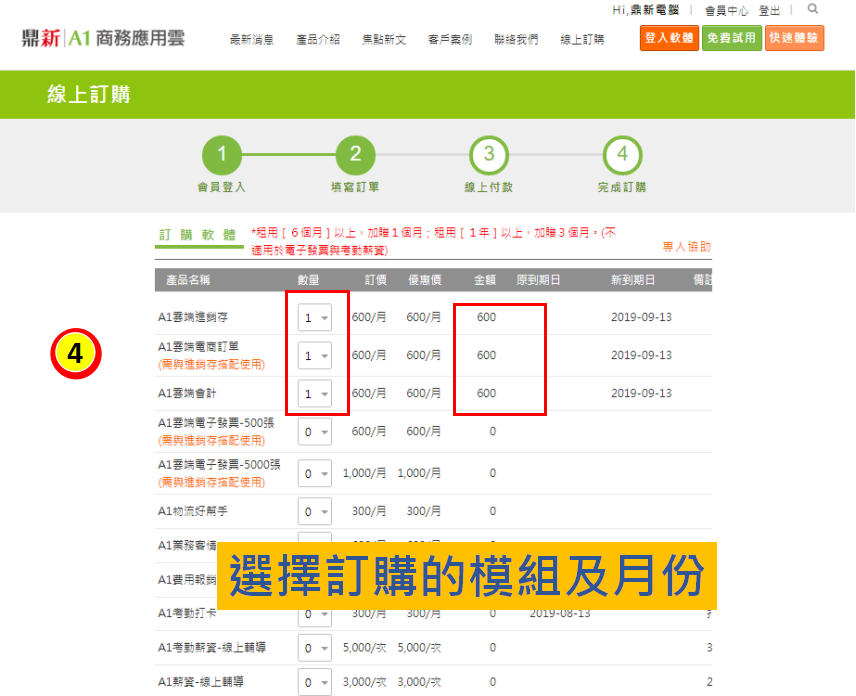The width and height of the screenshot is (856, 696).
Task: Click the 鼎新 A1 商務應用雲 logo
Action: click(x=103, y=38)
